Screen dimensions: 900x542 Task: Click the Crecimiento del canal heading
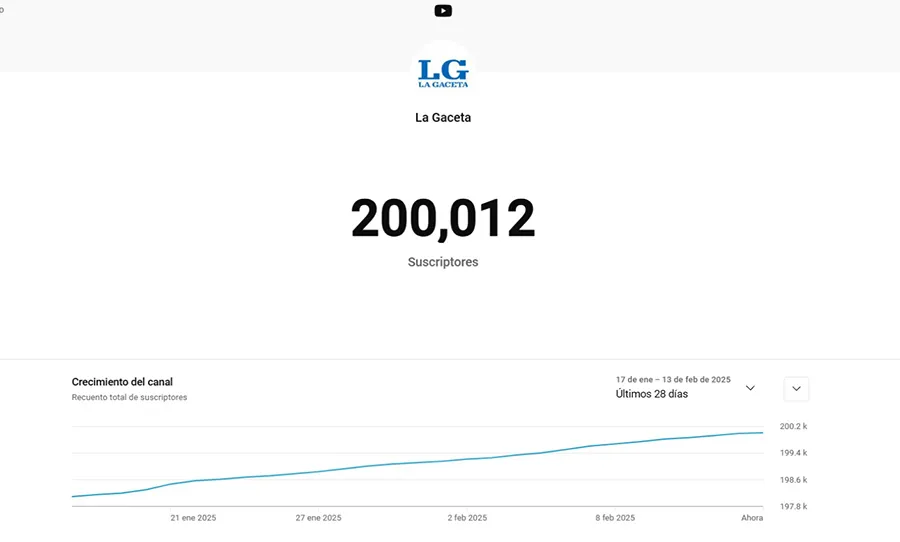click(x=122, y=382)
